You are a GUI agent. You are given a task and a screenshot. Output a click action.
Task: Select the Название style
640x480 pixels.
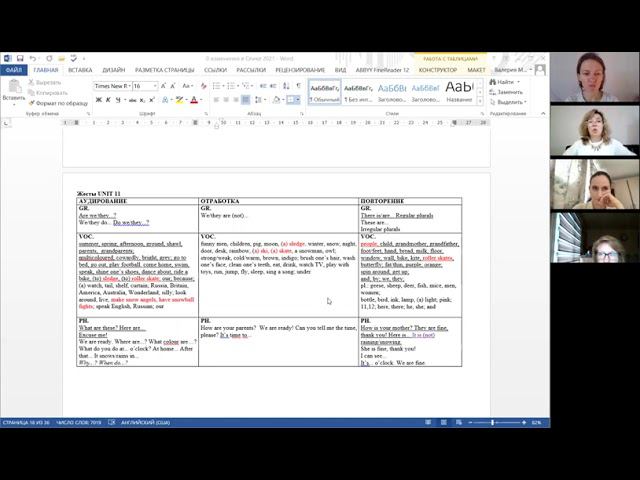click(459, 92)
